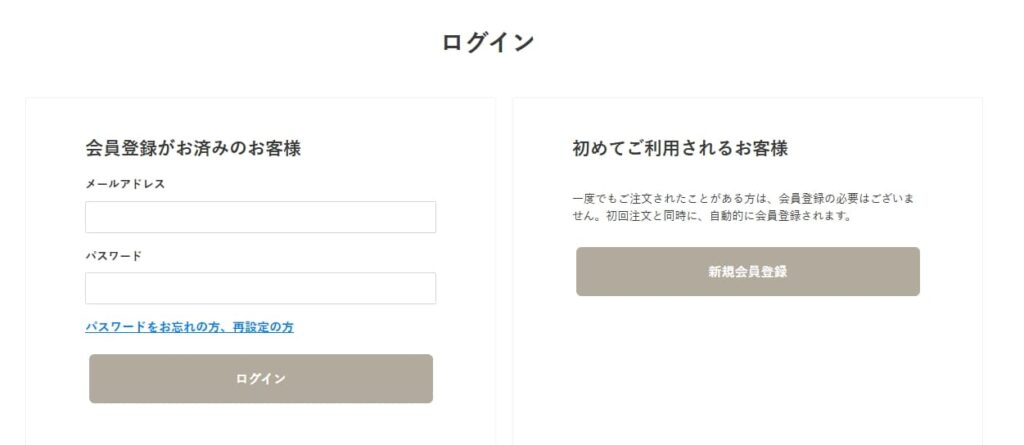The image size is (1024, 445).
Task: Click the 会員登録がお済みのお客様 heading
Action: [x=193, y=148]
